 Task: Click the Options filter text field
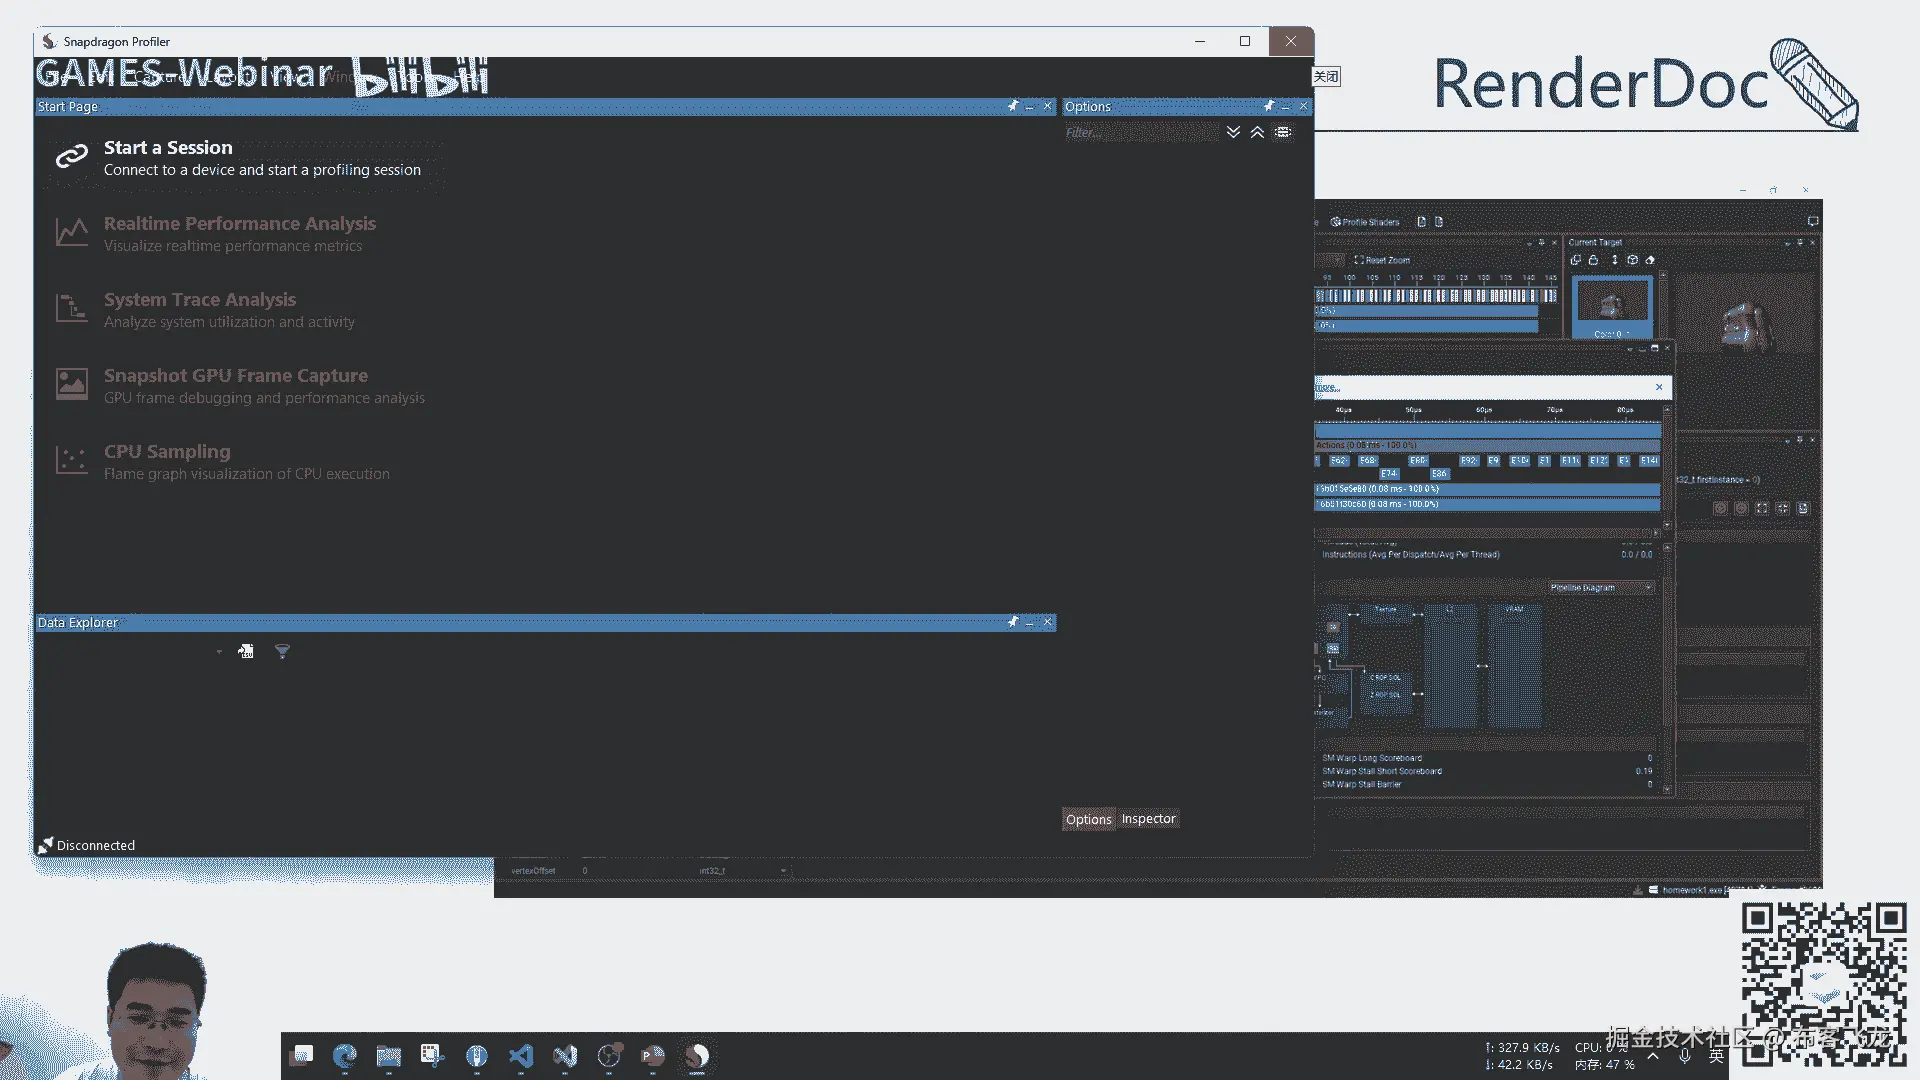1140,132
